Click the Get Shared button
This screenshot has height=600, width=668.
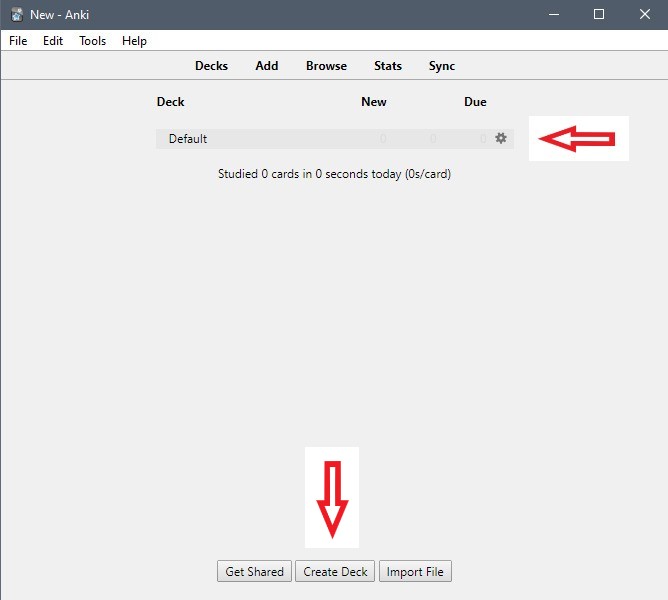coord(254,571)
